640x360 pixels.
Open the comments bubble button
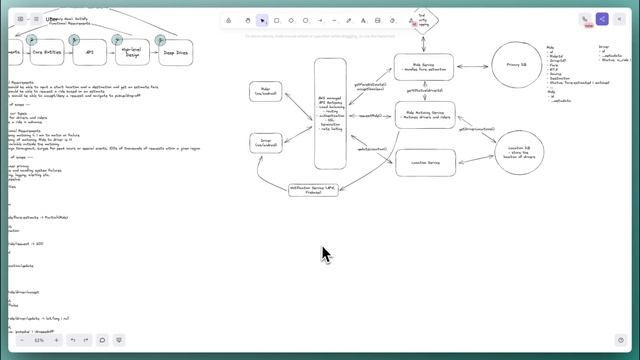click(x=102, y=340)
